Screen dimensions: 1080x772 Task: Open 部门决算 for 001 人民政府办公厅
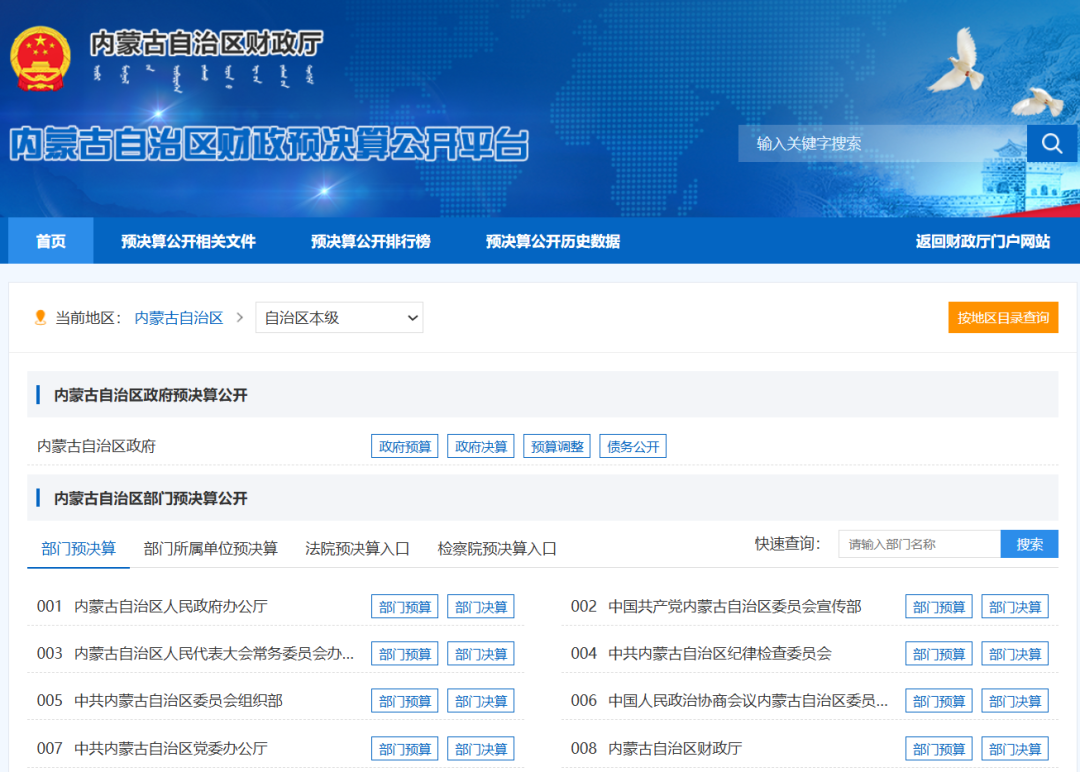481,607
